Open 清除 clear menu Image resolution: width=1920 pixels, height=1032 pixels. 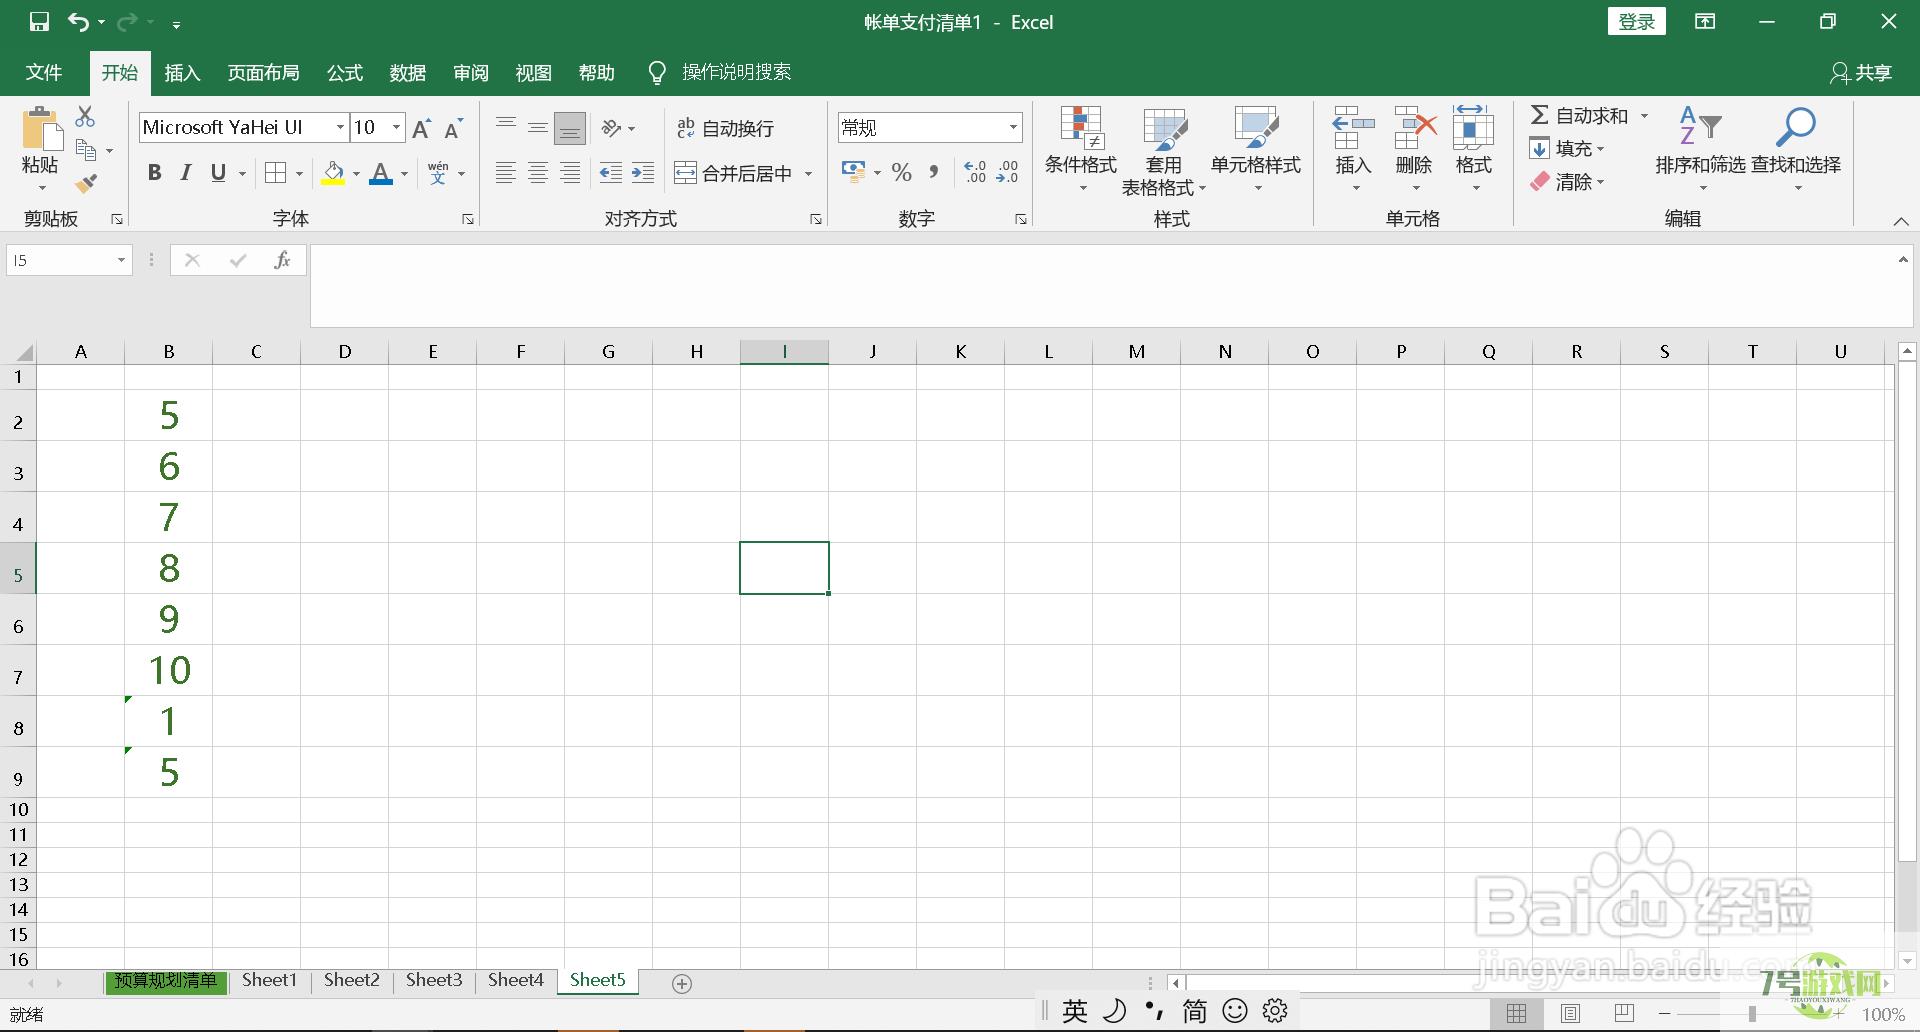point(1567,182)
